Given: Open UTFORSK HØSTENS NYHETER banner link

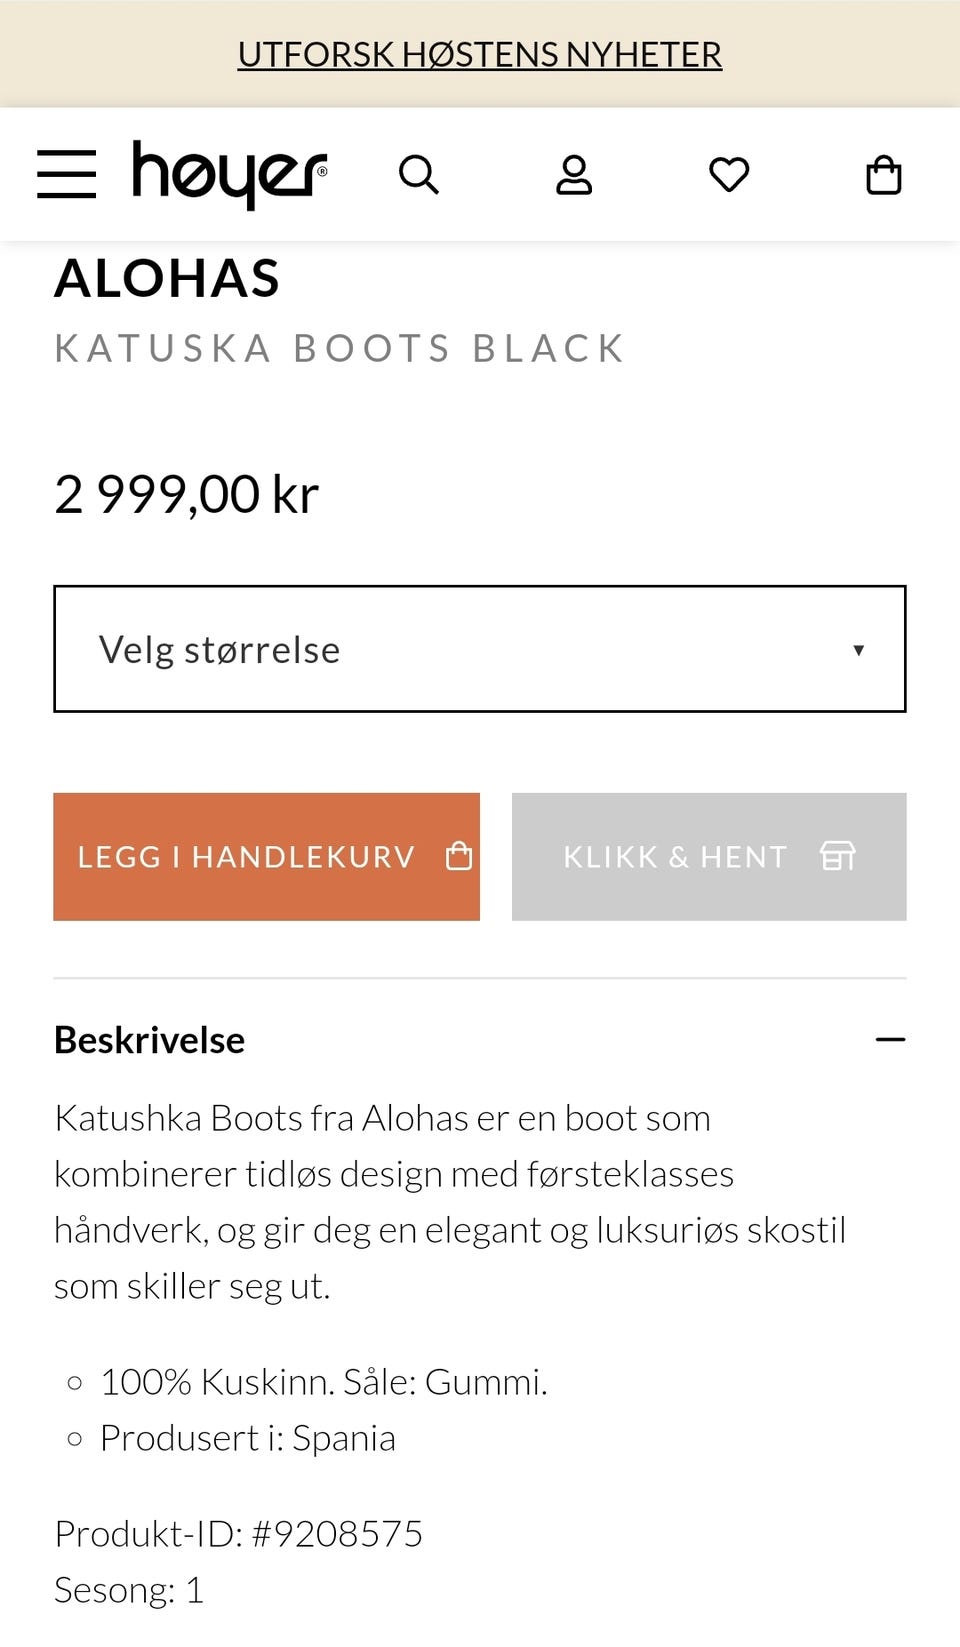Looking at the screenshot, I should point(480,53).
